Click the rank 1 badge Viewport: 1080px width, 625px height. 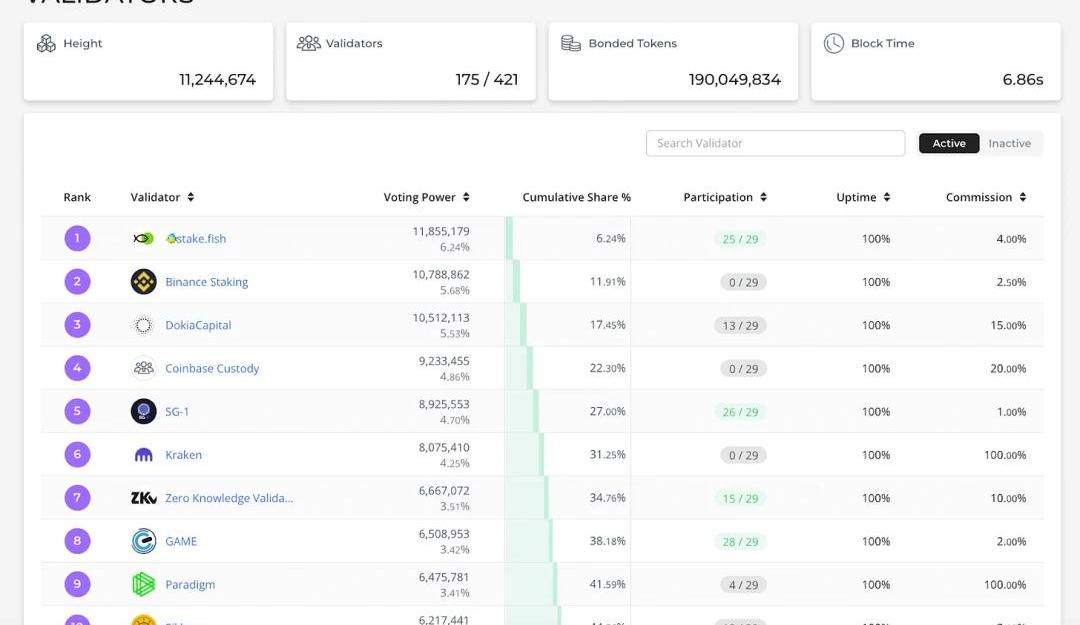pos(77,238)
